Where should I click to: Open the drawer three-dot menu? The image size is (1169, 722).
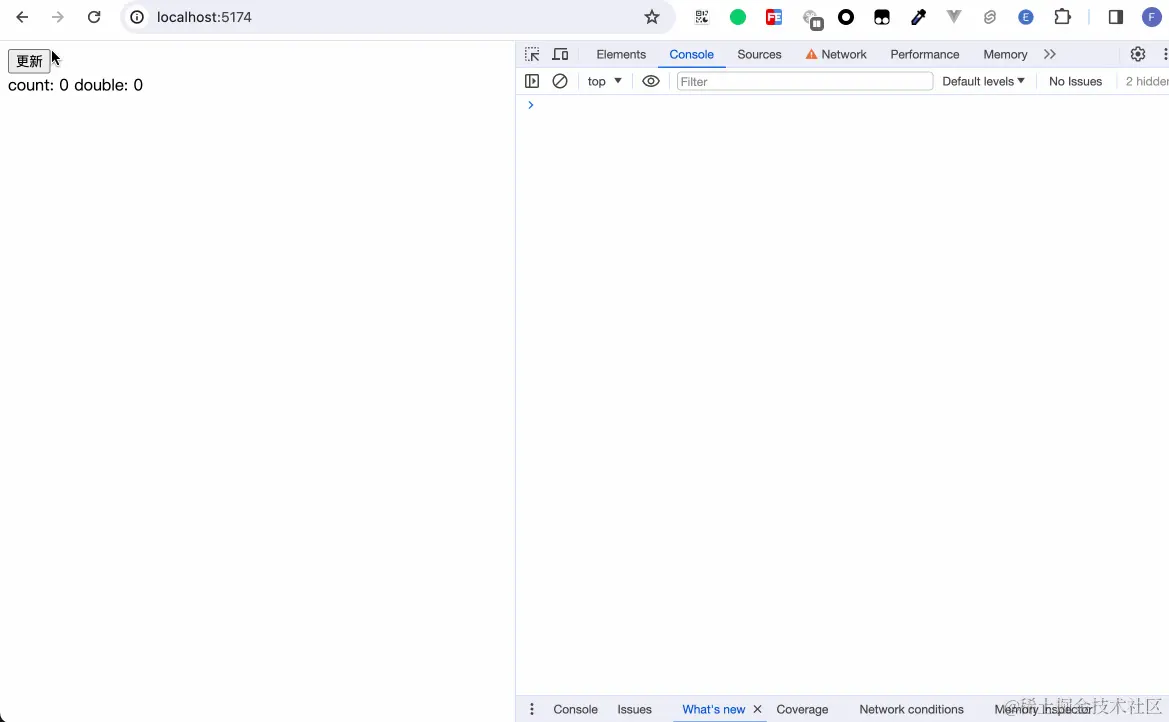click(532, 709)
